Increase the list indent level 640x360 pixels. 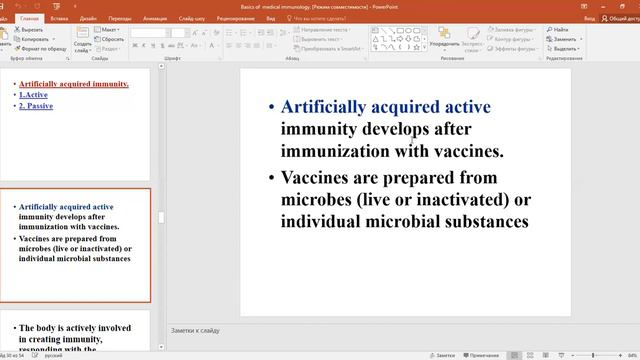point(270,33)
